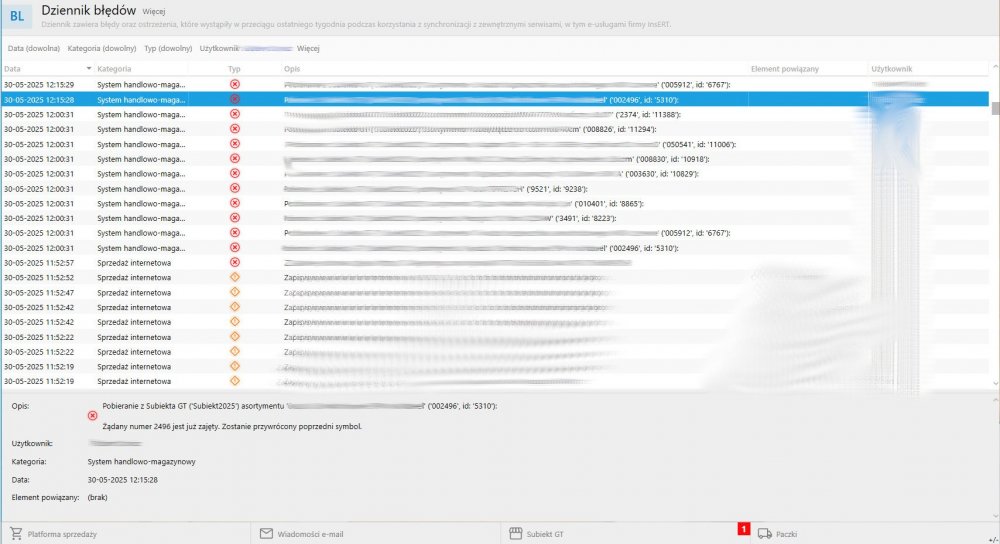The height and width of the screenshot is (544, 1000).
Task: Click the sort arrow on Data column
Action: [x=89, y=69]
